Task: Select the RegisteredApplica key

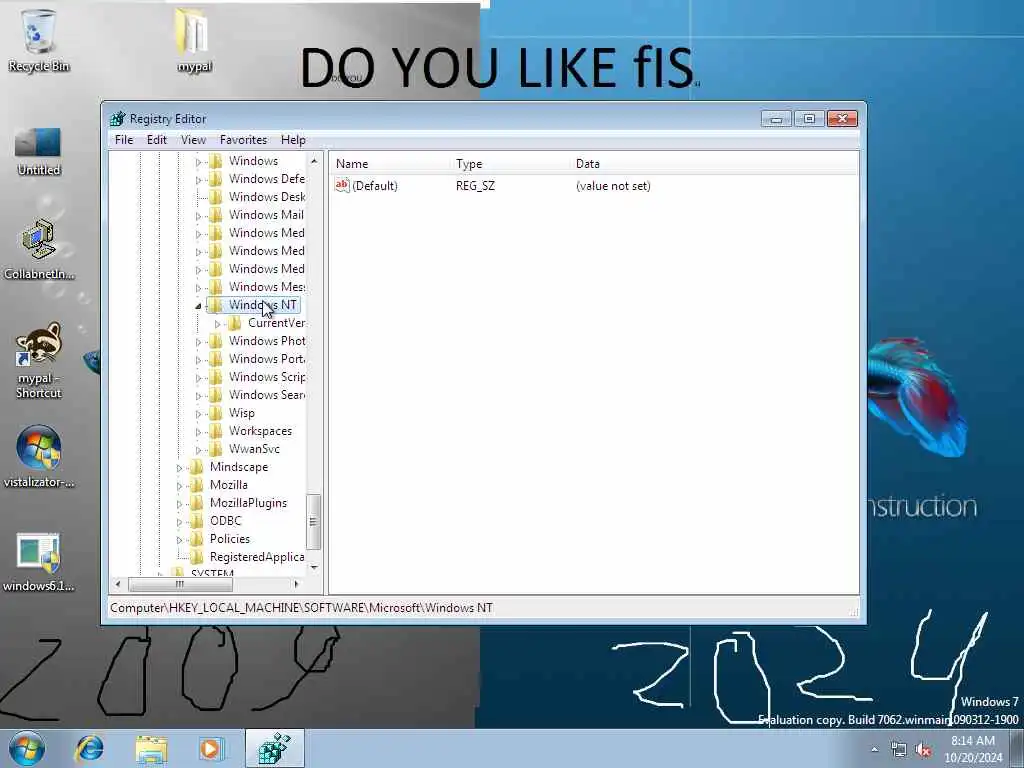Action: (x=257, y=557)
